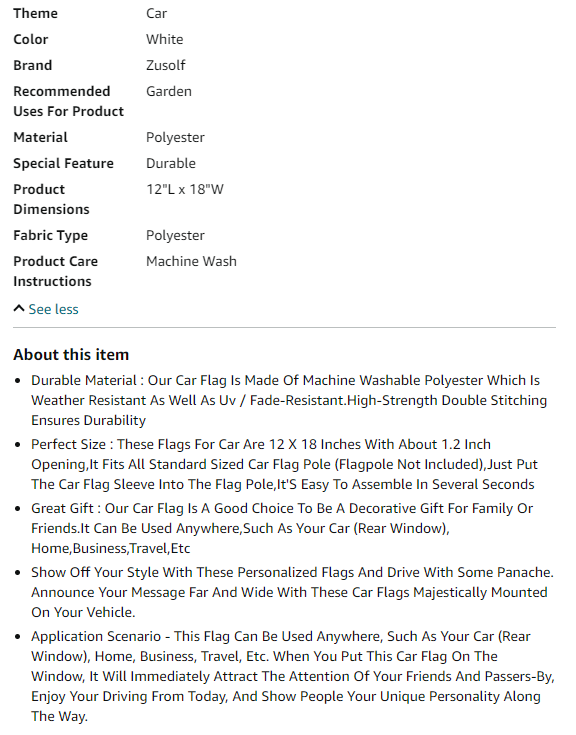This screenshot has height=735, width=576.
Task: Select the Machine Wash care instruction value
Action: (191, 261)
